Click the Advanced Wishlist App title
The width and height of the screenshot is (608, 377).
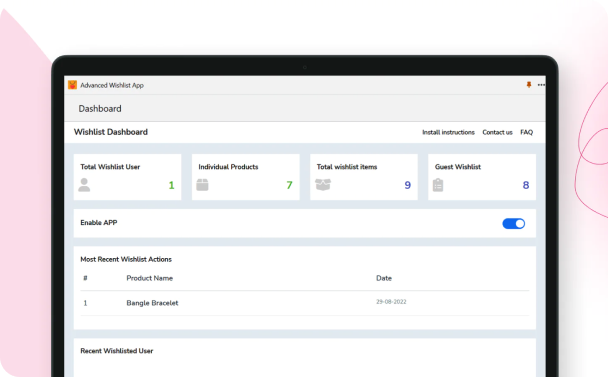(112, 85)
